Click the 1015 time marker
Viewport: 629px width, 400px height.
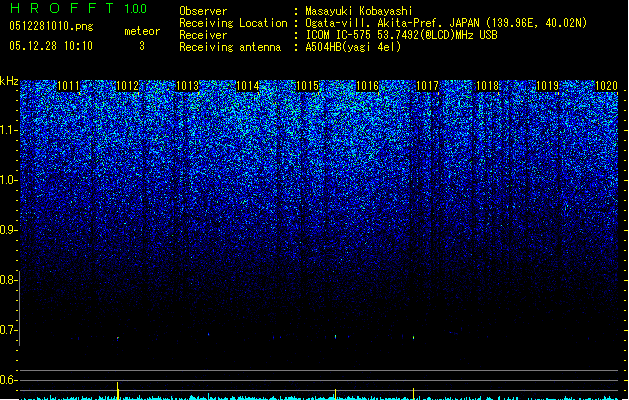tap(307, 86)
